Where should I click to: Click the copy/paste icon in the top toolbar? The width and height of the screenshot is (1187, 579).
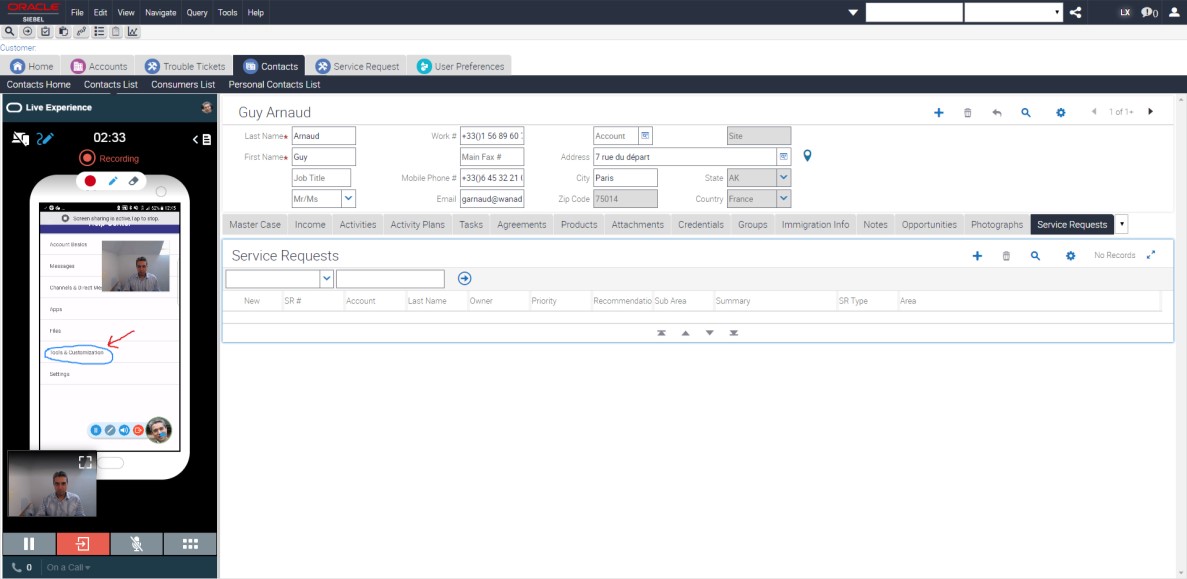click(x=63, y=32)
